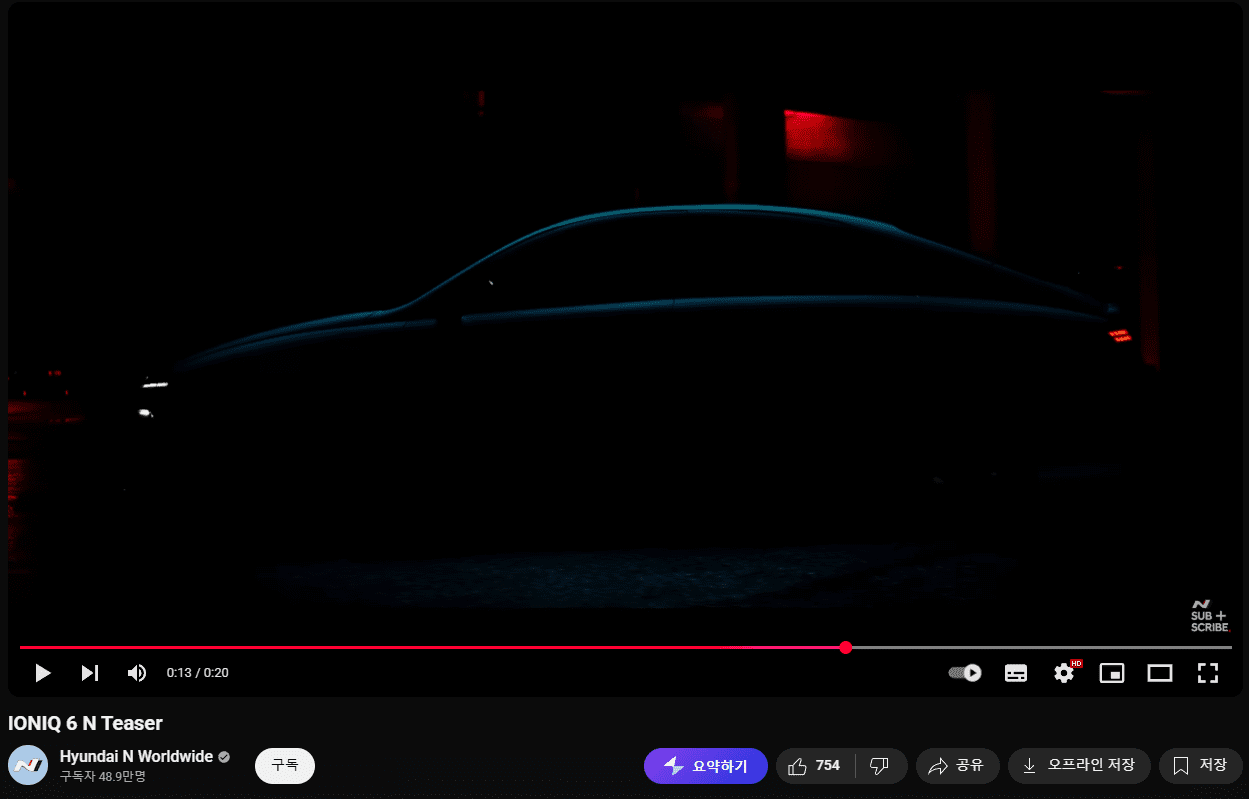1249x799 pixels.
Task: Dislike the video
Action: coord(881,766)
